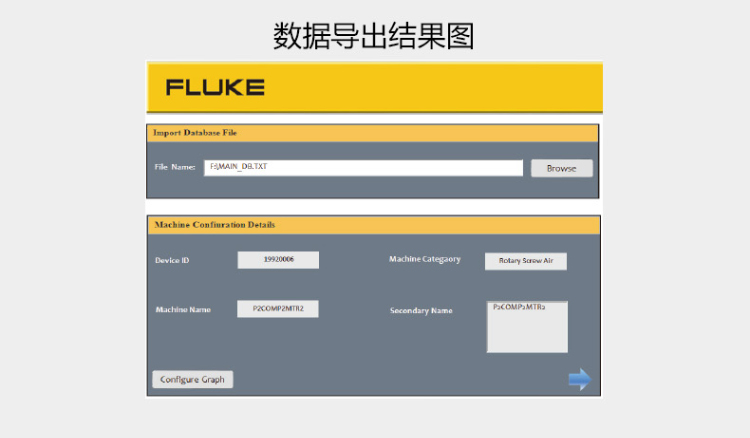Viewport: 750px width, 438px height.
Task: Click the Machine Category label
Action: pyautogui.click(x=425, y=259)
